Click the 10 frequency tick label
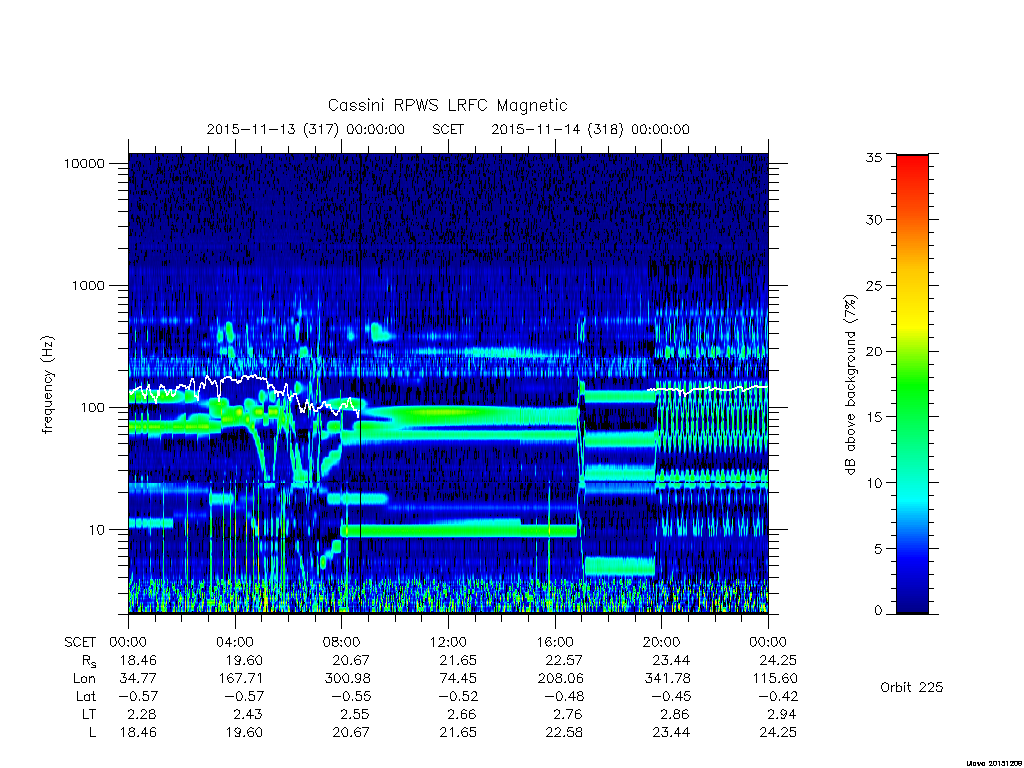Screen dimensions: 1024x768 [x=97, y=530]
